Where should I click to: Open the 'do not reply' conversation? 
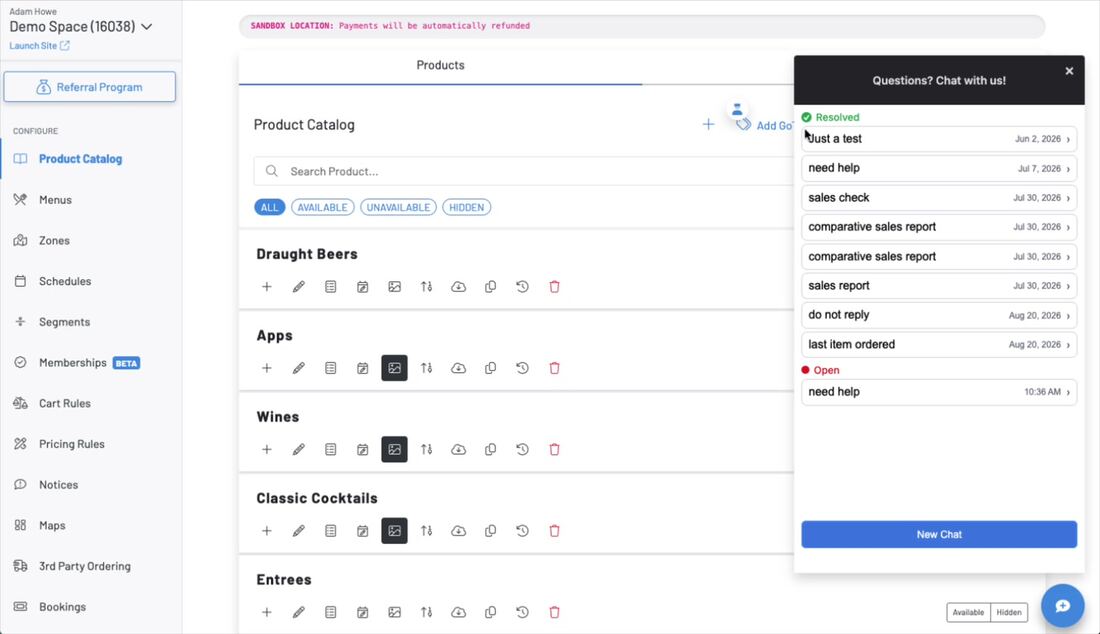click(939, 315)
